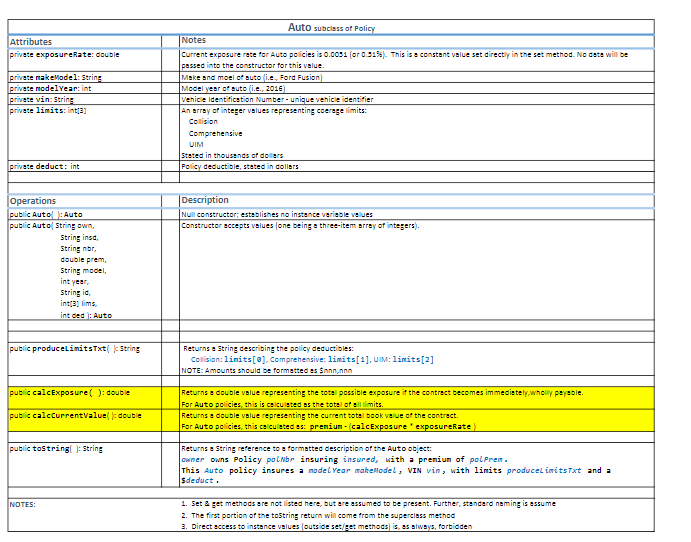Click 'Policy deductible, stated in dollars' note
Screen dimensions: 691x542
coord(240,166)
